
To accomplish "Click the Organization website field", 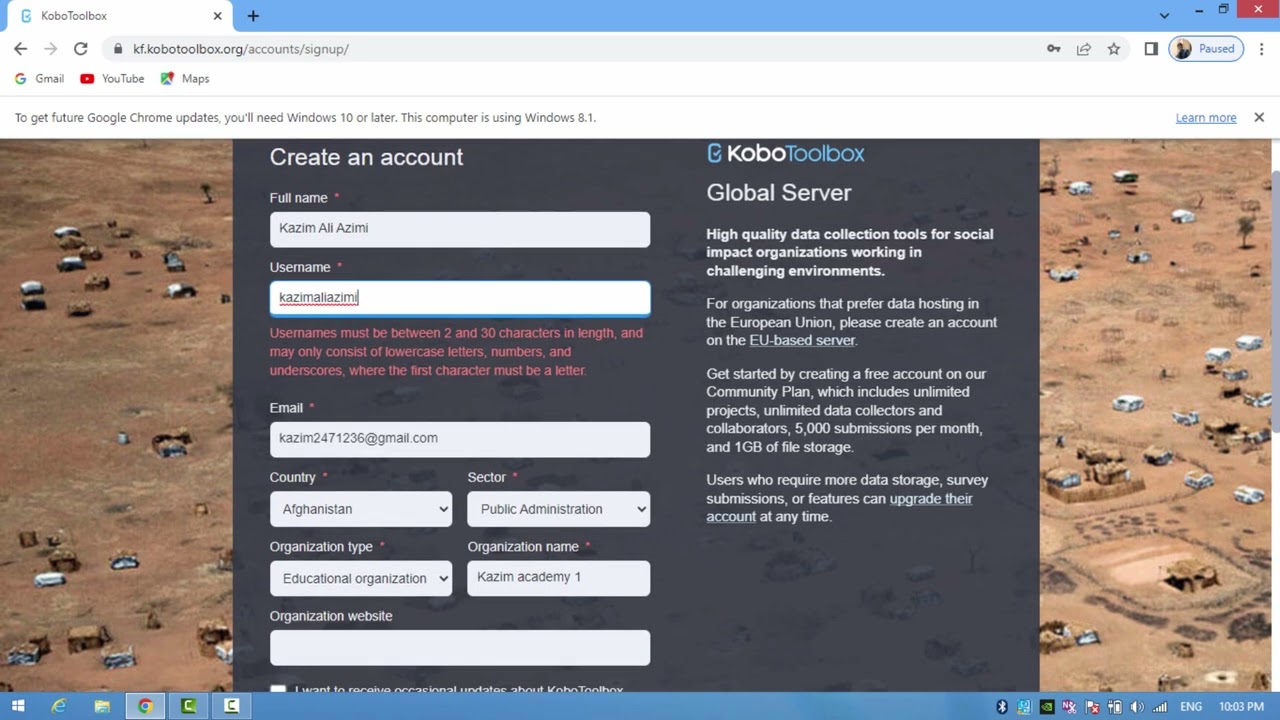I will pos(460,648).
